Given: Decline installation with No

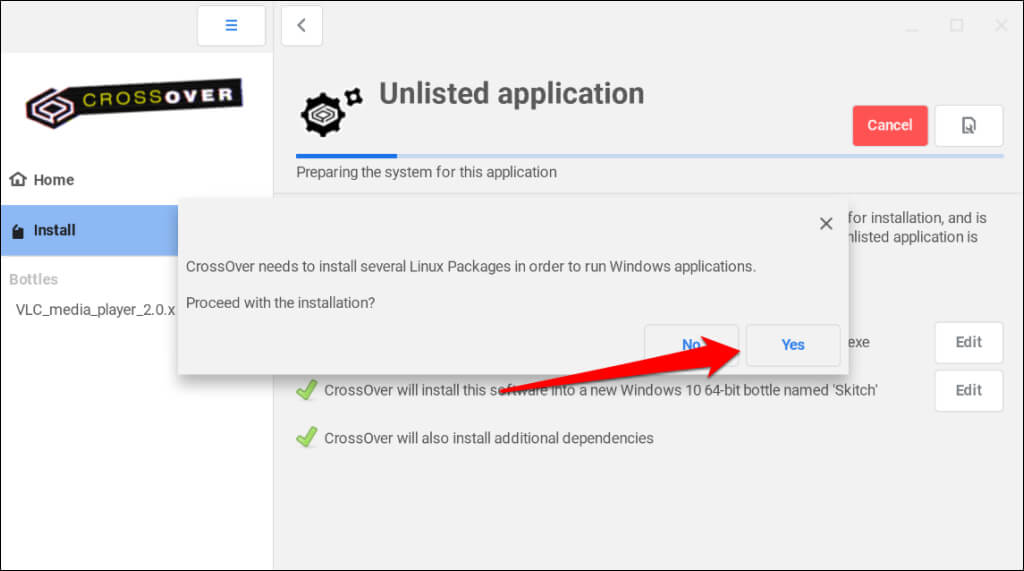Looking at the screenshot, I should [x=690, y=345].
